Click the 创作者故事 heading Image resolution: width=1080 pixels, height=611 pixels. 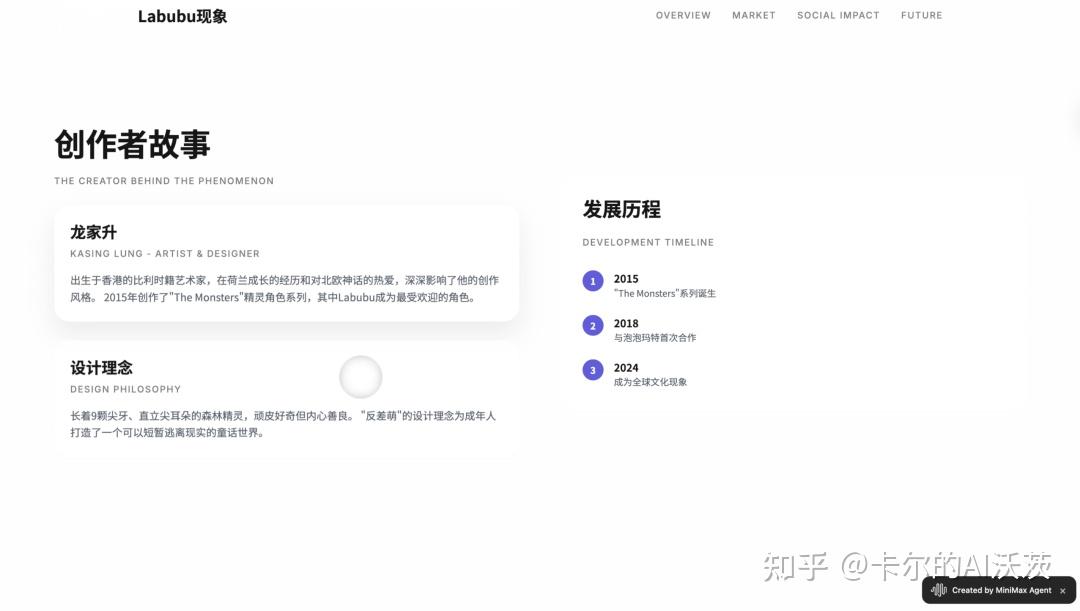click(132, 145)
